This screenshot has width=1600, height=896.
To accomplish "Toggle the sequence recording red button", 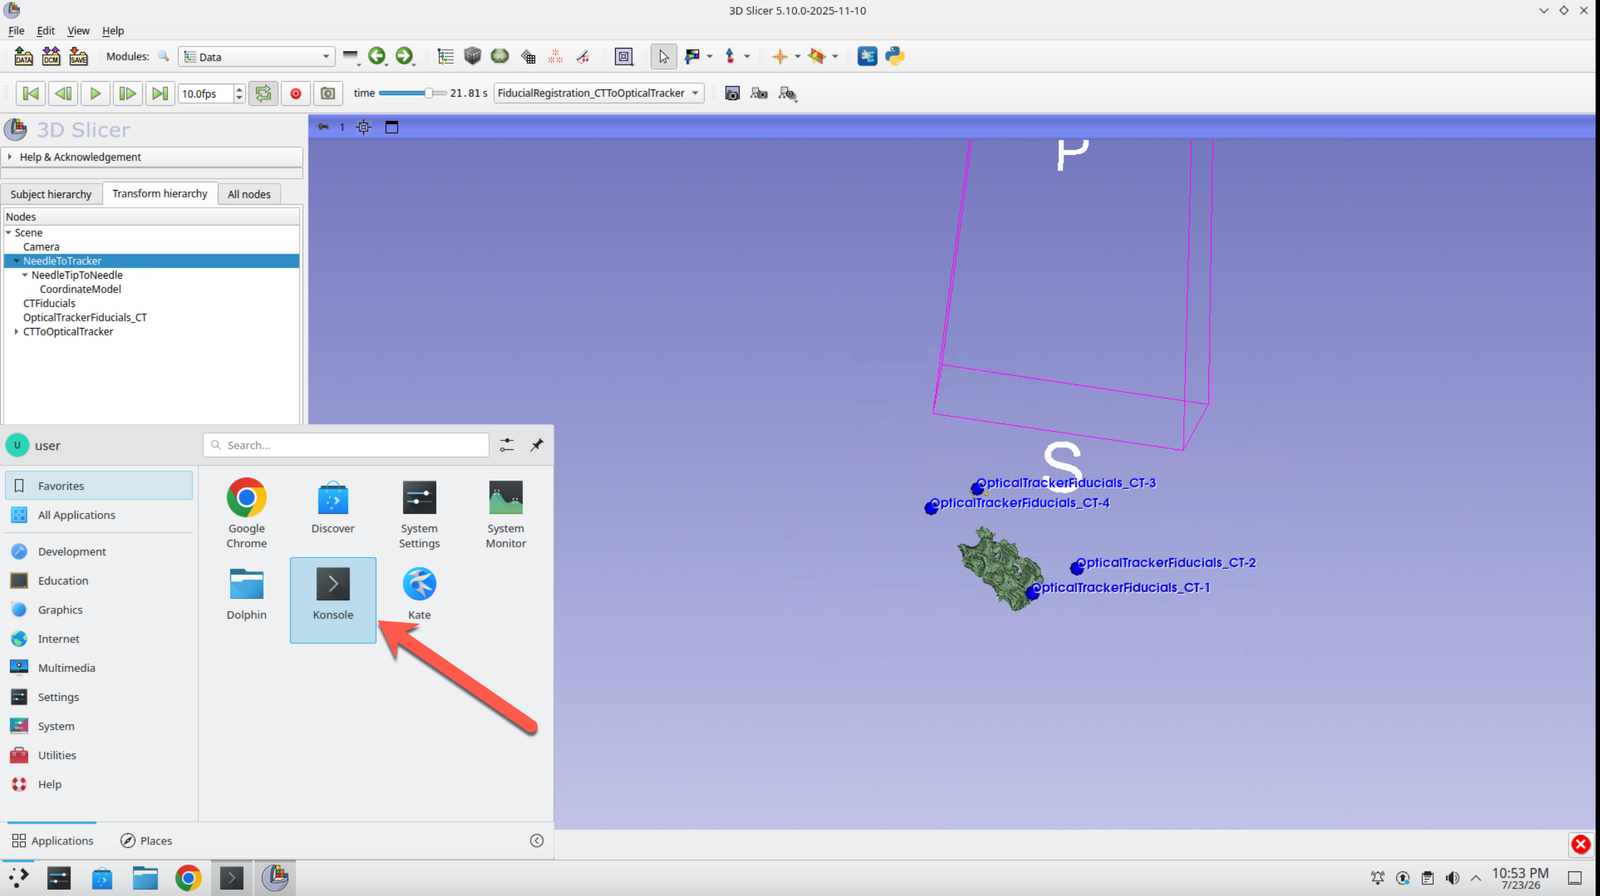I will pos(295,93).
